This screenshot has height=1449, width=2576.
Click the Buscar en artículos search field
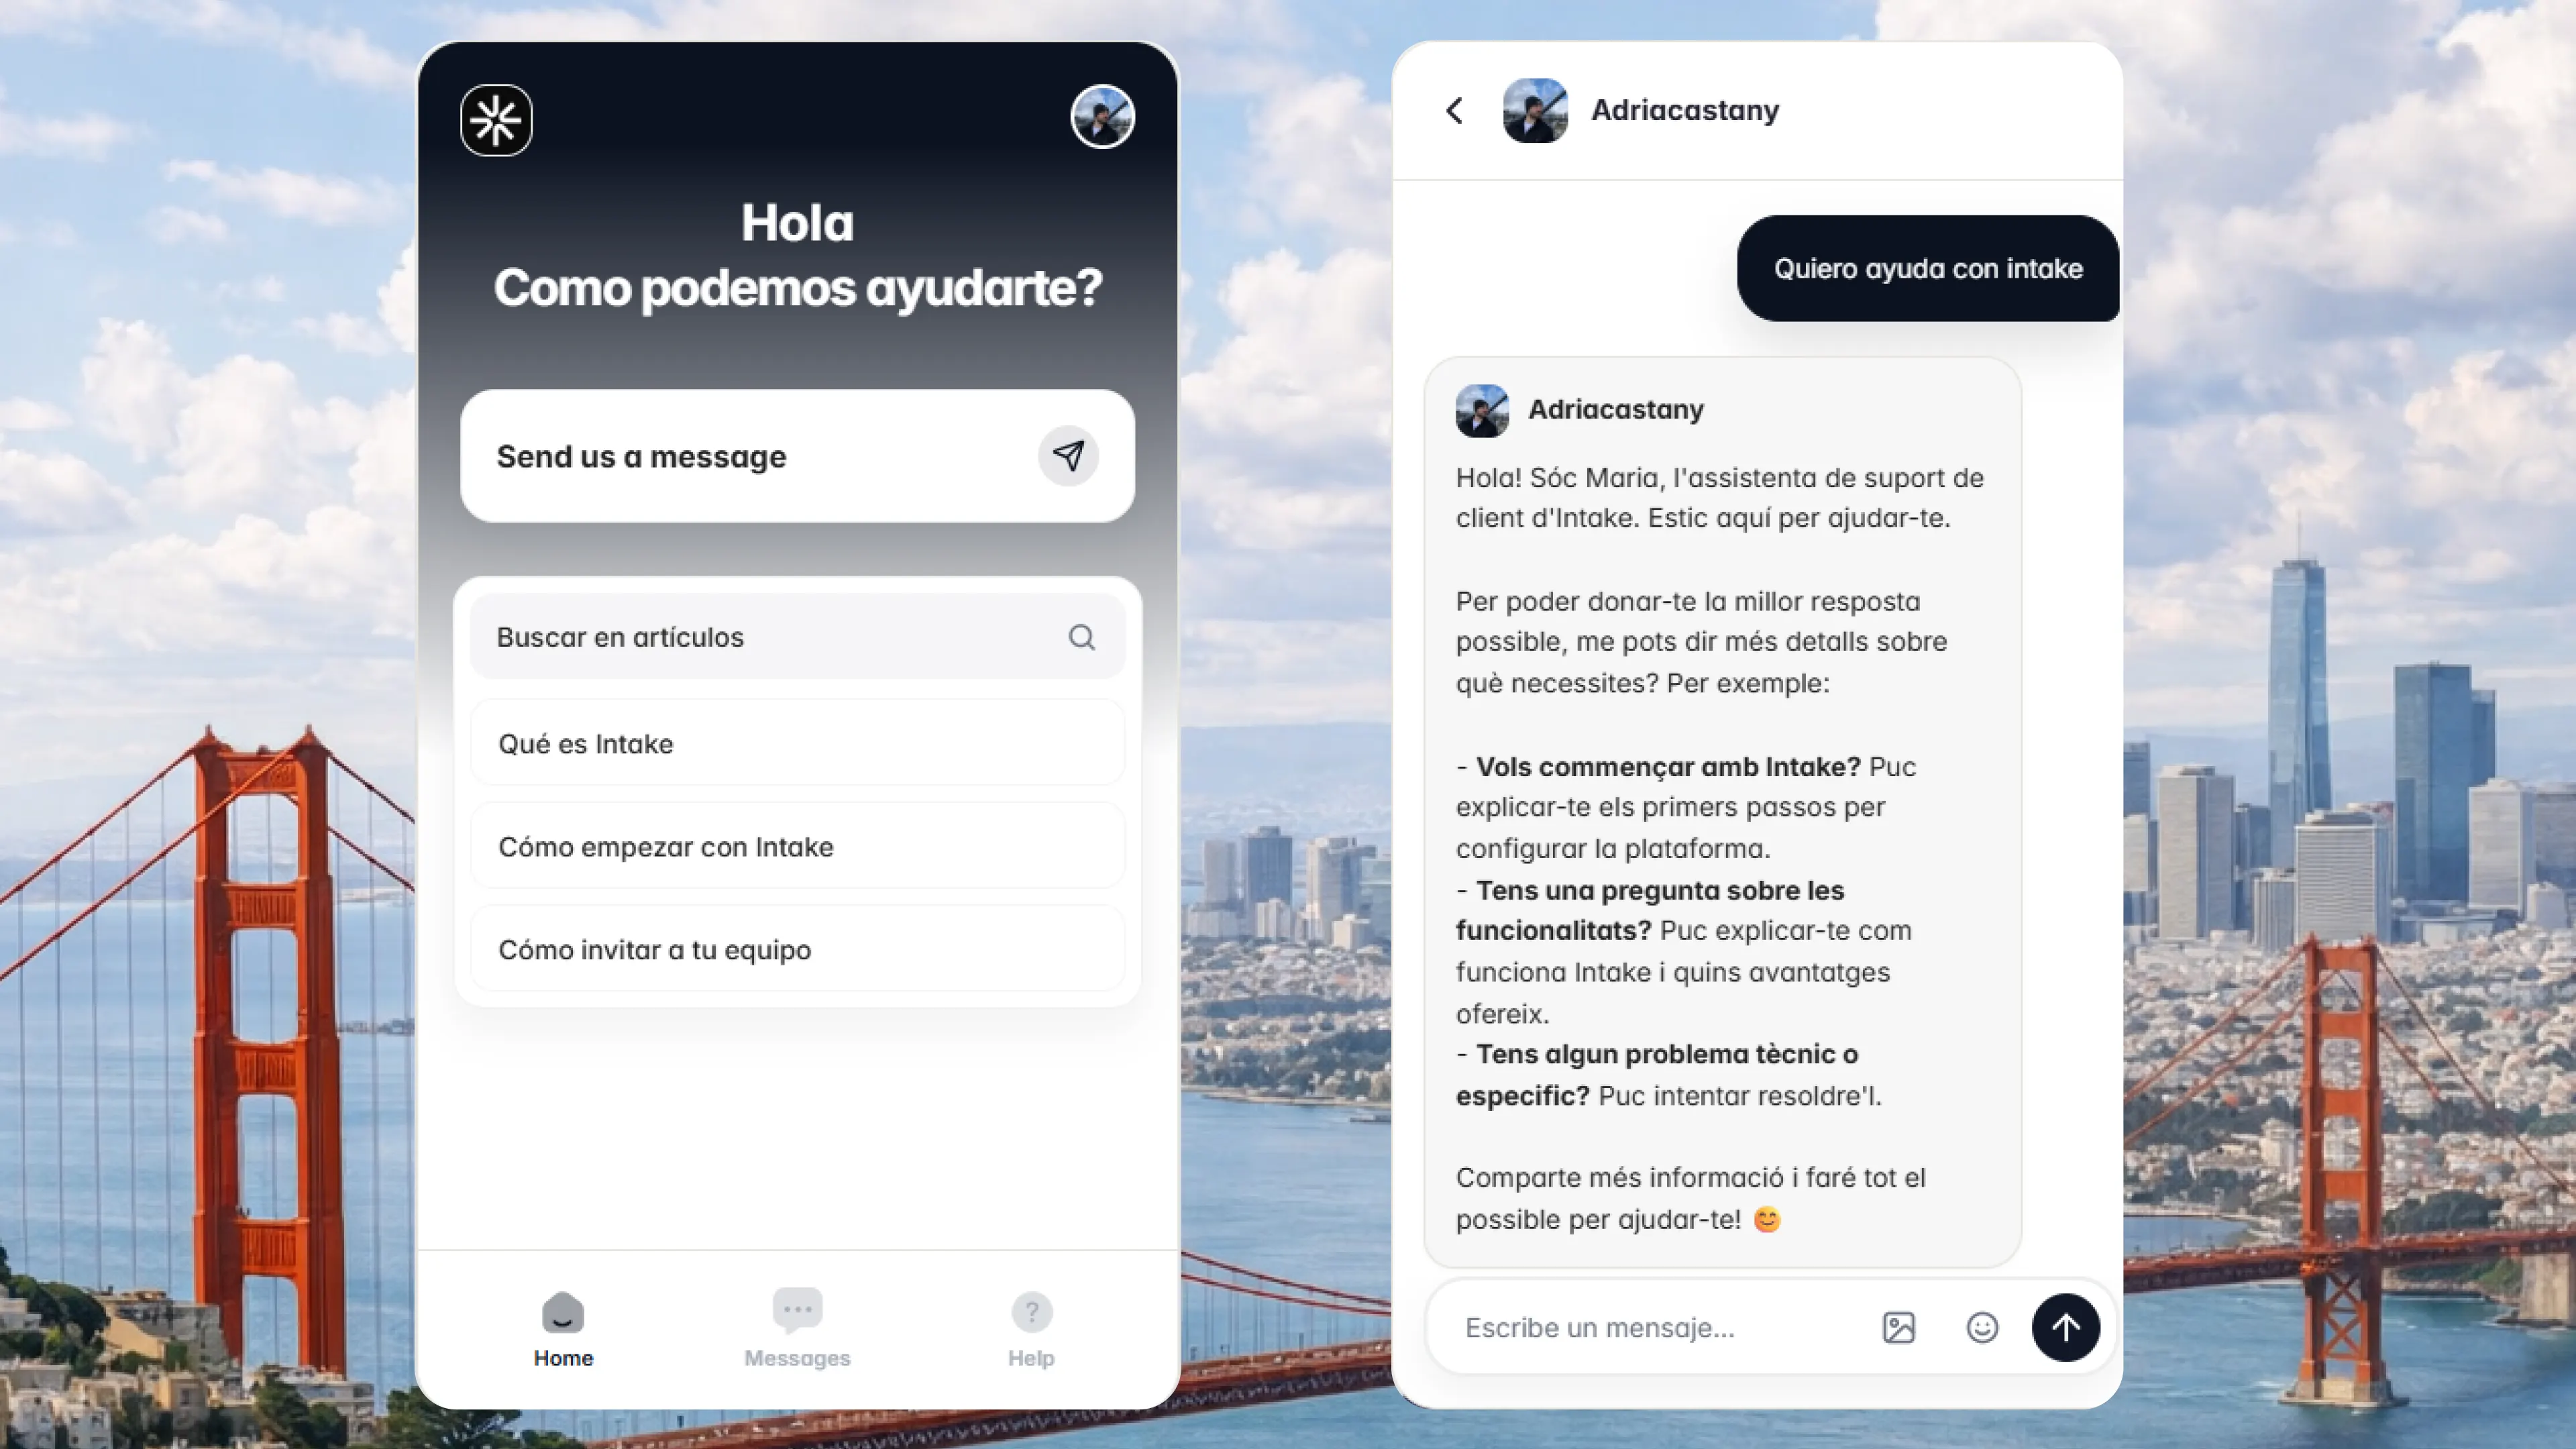797,637
